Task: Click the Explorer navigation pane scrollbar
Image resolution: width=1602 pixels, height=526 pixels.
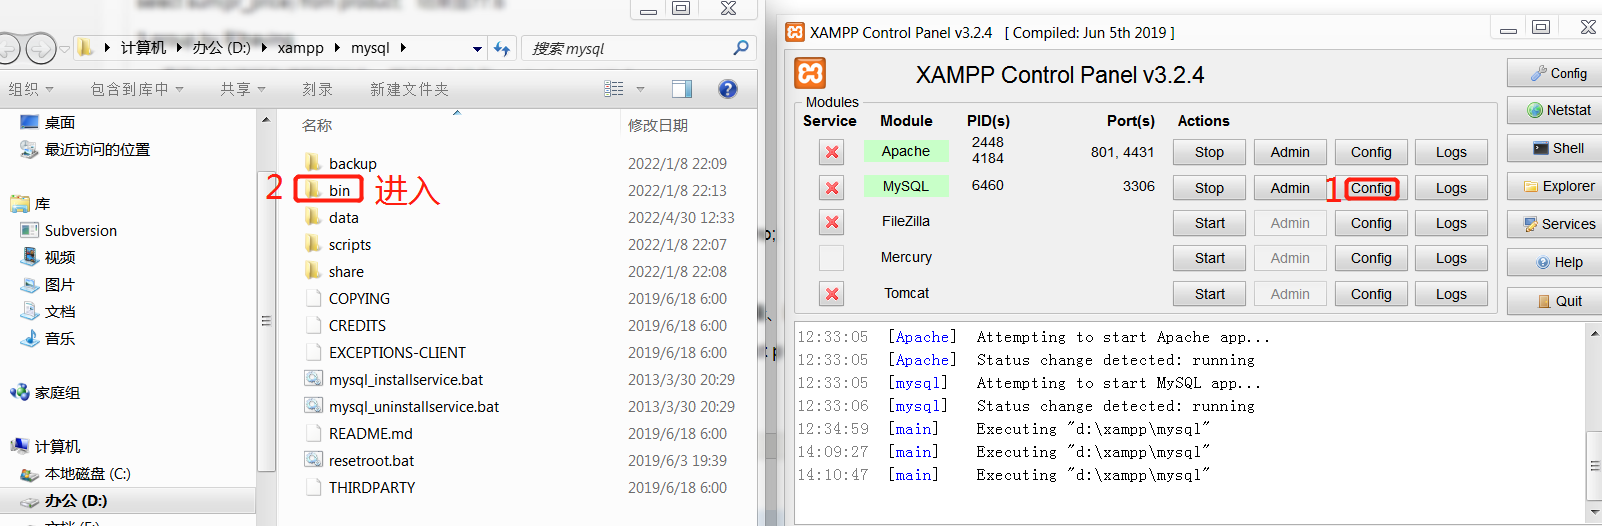Action: [x=266, y=321]
